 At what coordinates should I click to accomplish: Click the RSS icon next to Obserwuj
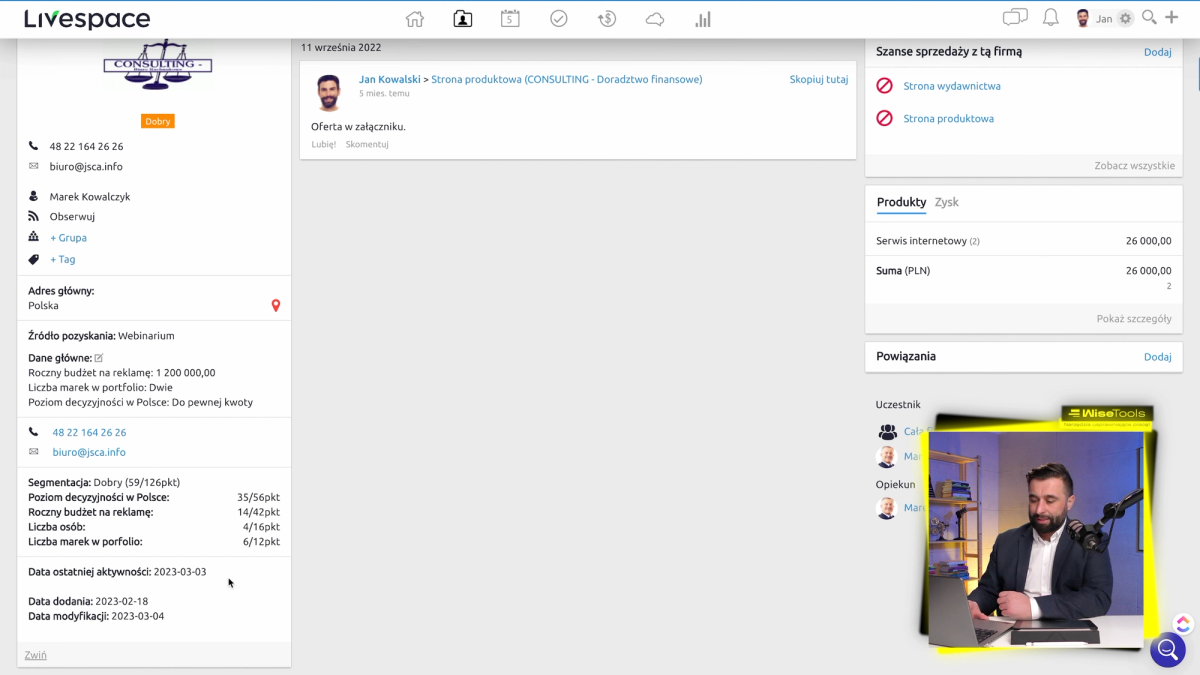(x=33, y=216)
